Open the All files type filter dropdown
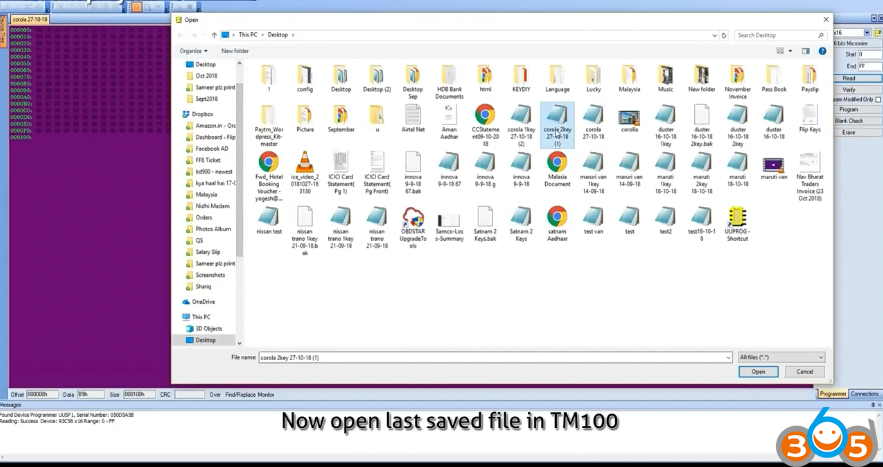The height and width of the screenshot is (467, 883). pos(781,357)
